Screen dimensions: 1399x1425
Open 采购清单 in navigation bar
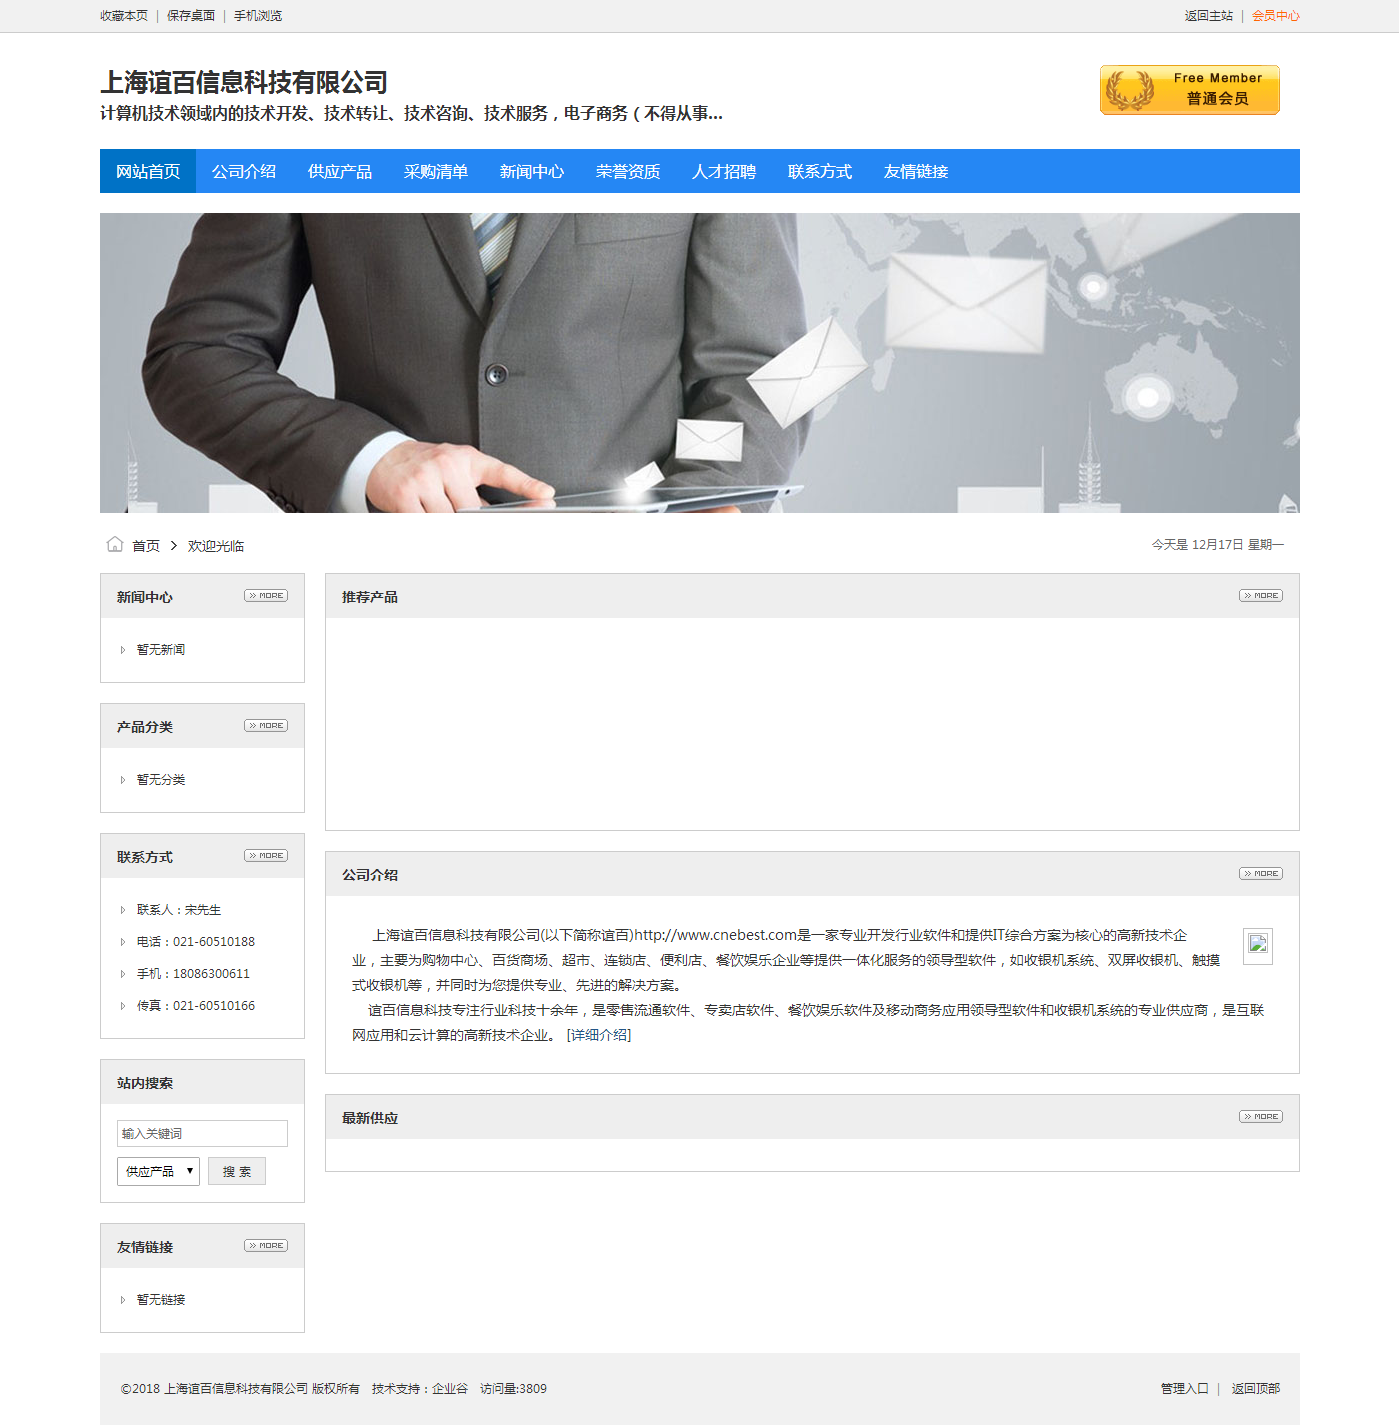coord(436,171)
